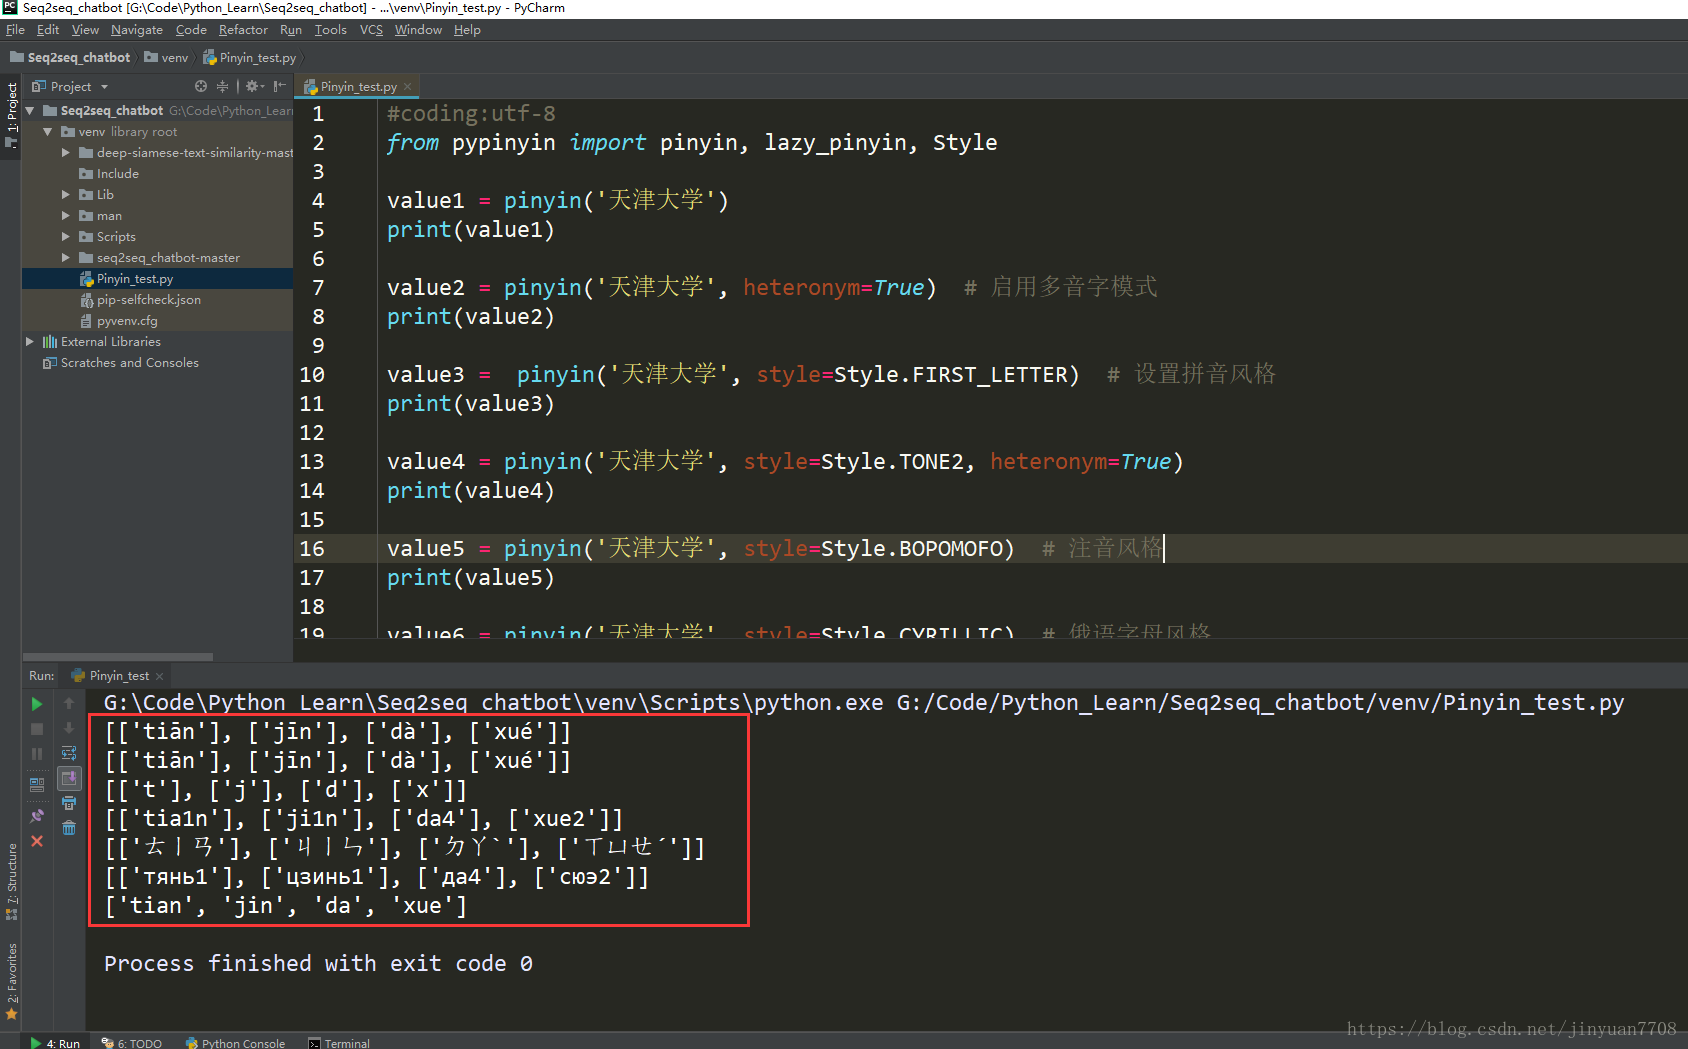Click 'Process finished with exit code 0' text
The image size is (1688, 1049).
click(318, 963)
